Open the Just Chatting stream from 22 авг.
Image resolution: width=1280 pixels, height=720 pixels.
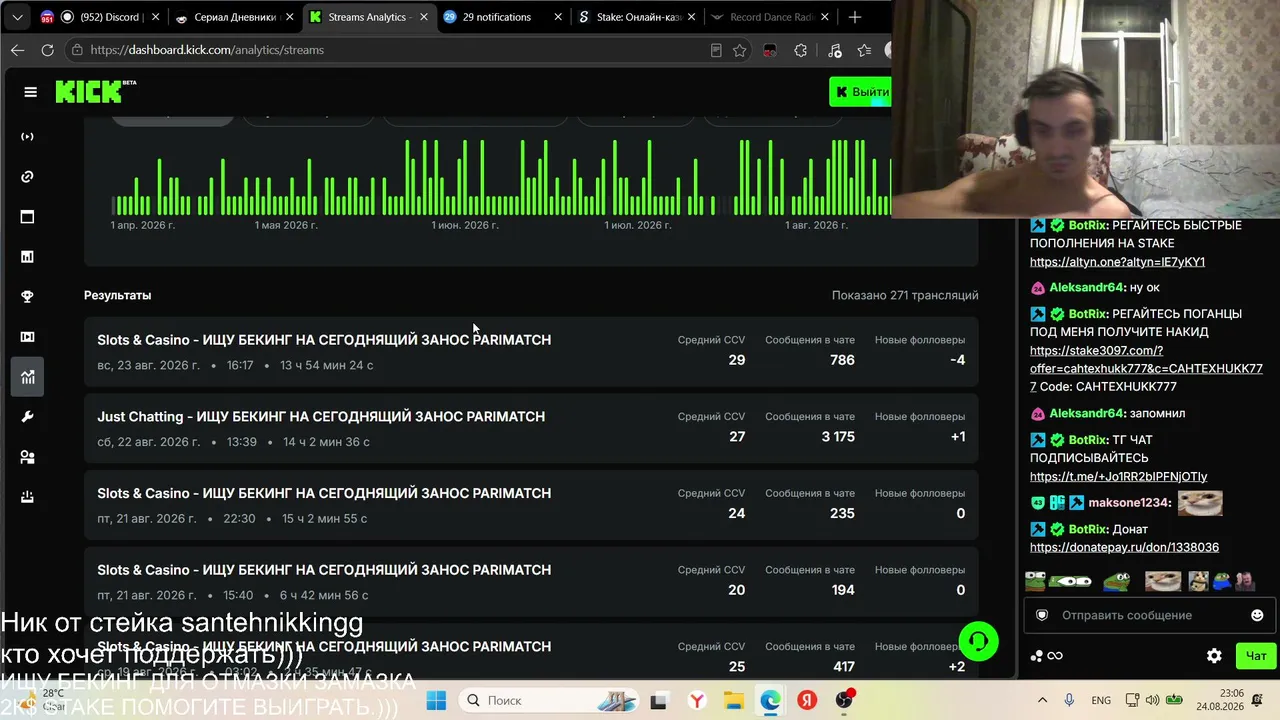point(531,428)
